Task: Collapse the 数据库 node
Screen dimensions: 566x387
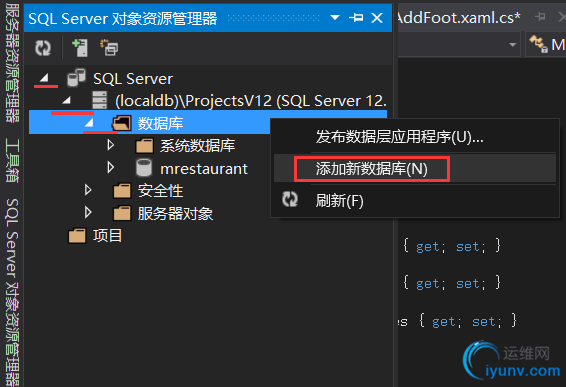Action: tap(90, 123)
